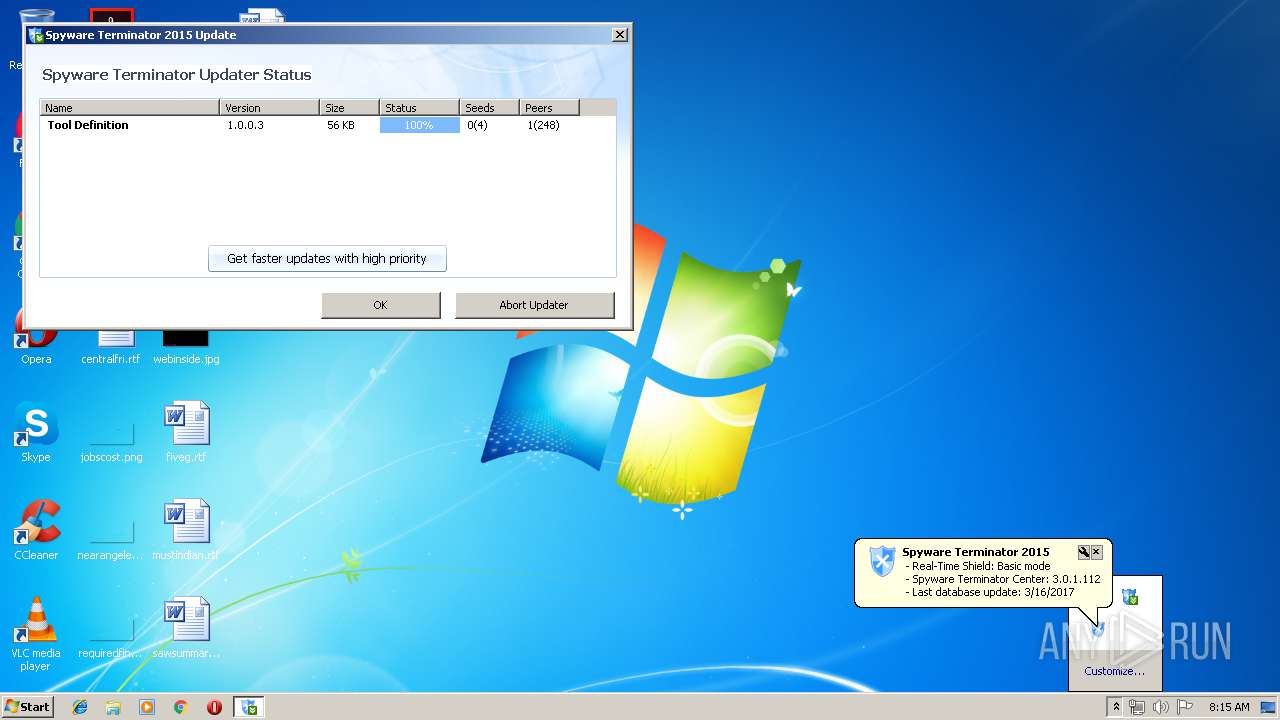Screen dimensions: 1280x720
Task: Click the 1(248) peers value
Action: (x=543, y=125)
